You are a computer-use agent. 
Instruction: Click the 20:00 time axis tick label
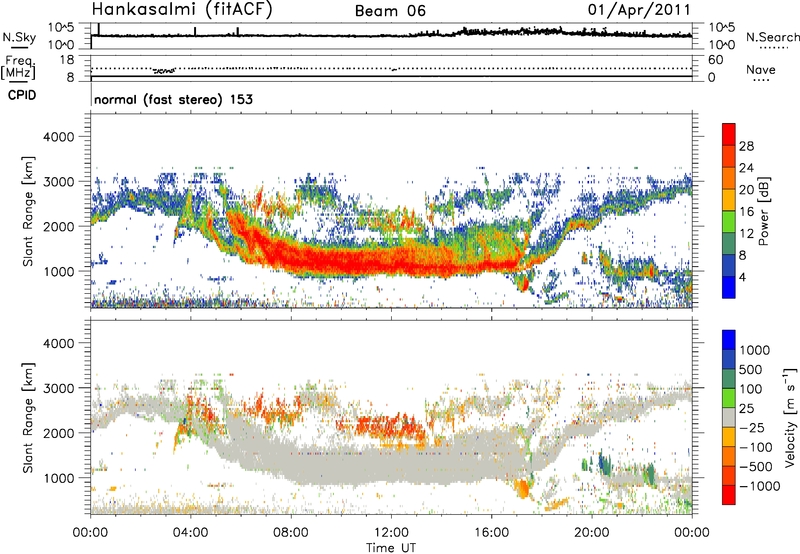(592, 533)
